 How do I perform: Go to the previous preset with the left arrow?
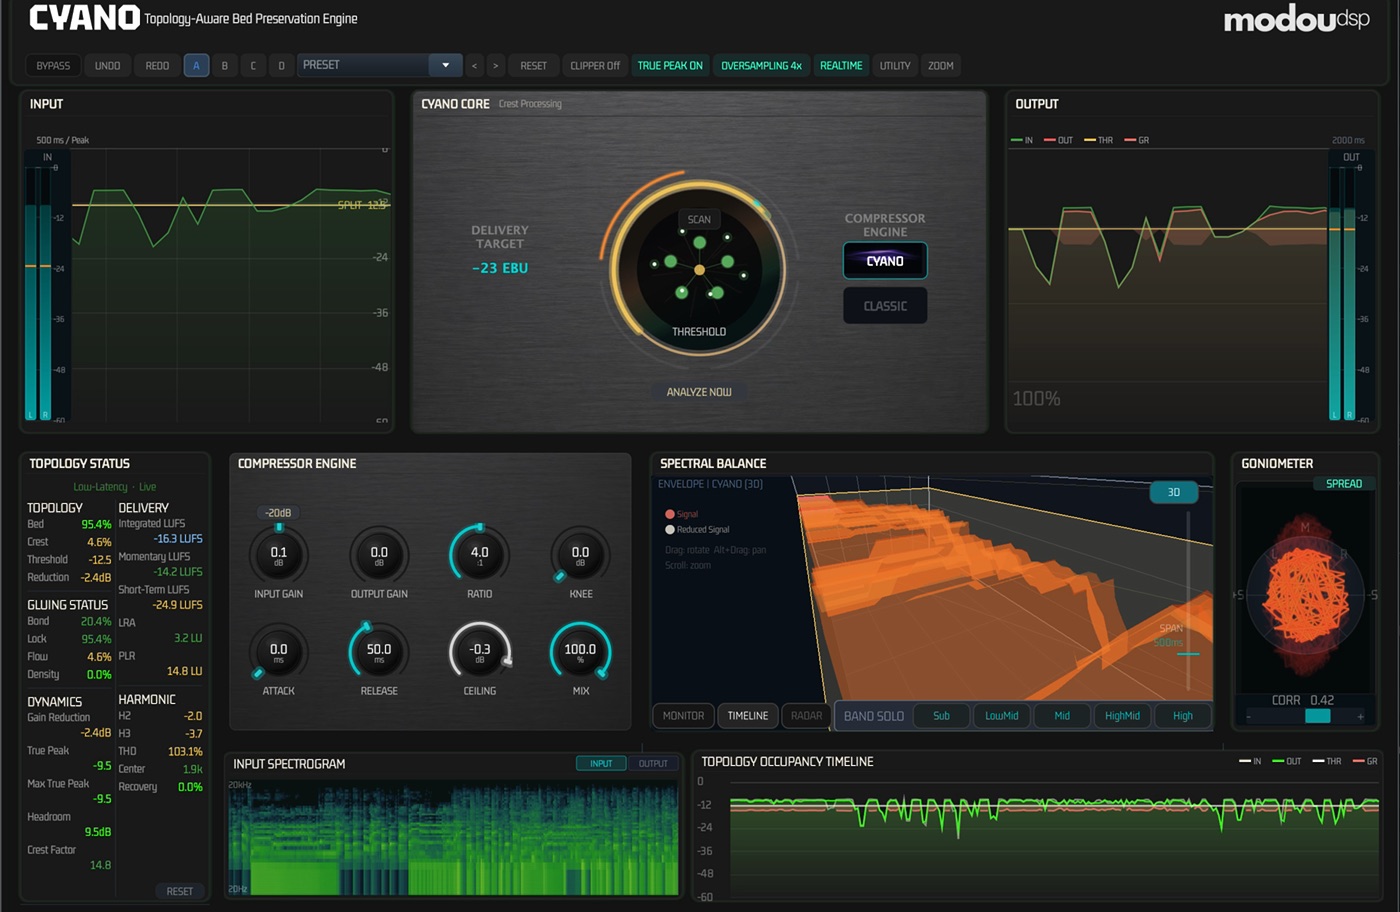[x=474, y=66]
